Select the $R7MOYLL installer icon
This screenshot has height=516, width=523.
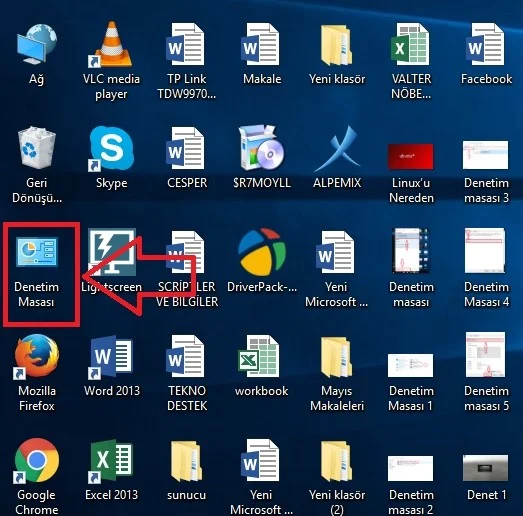262,148
